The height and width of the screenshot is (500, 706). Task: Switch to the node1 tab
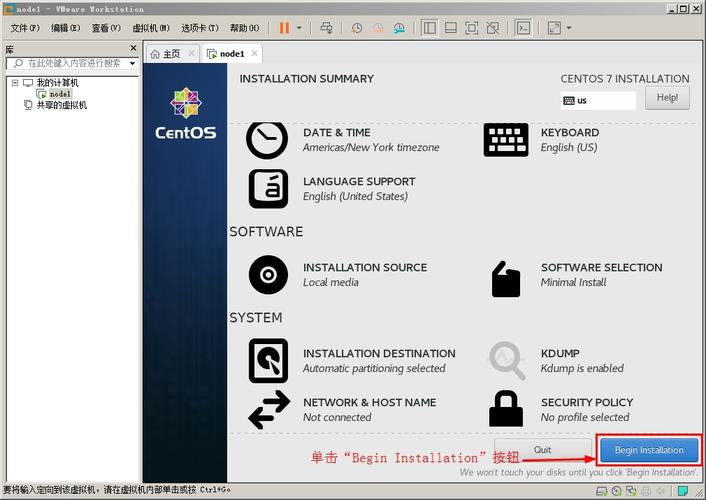point(231,54)
